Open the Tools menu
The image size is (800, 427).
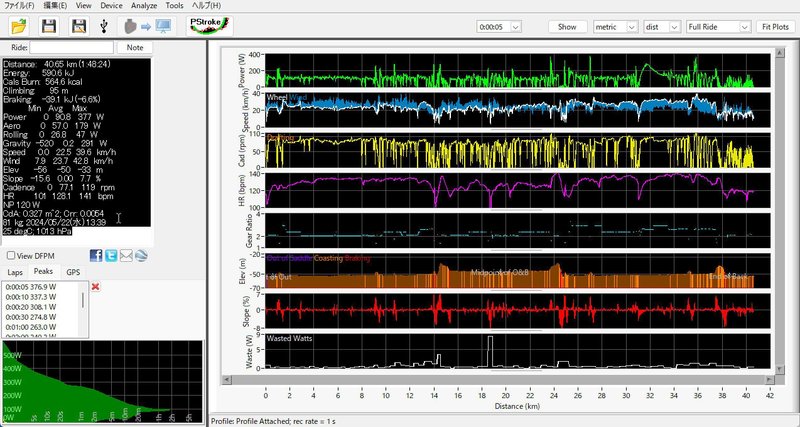click(x=174, y=6)
